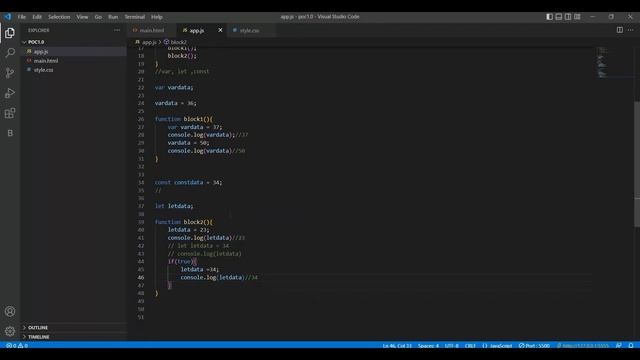Image resolution: width=640 pixels, height=360 pixels.
Task: Expand the OUTLINE section
Action: [73, 327]
